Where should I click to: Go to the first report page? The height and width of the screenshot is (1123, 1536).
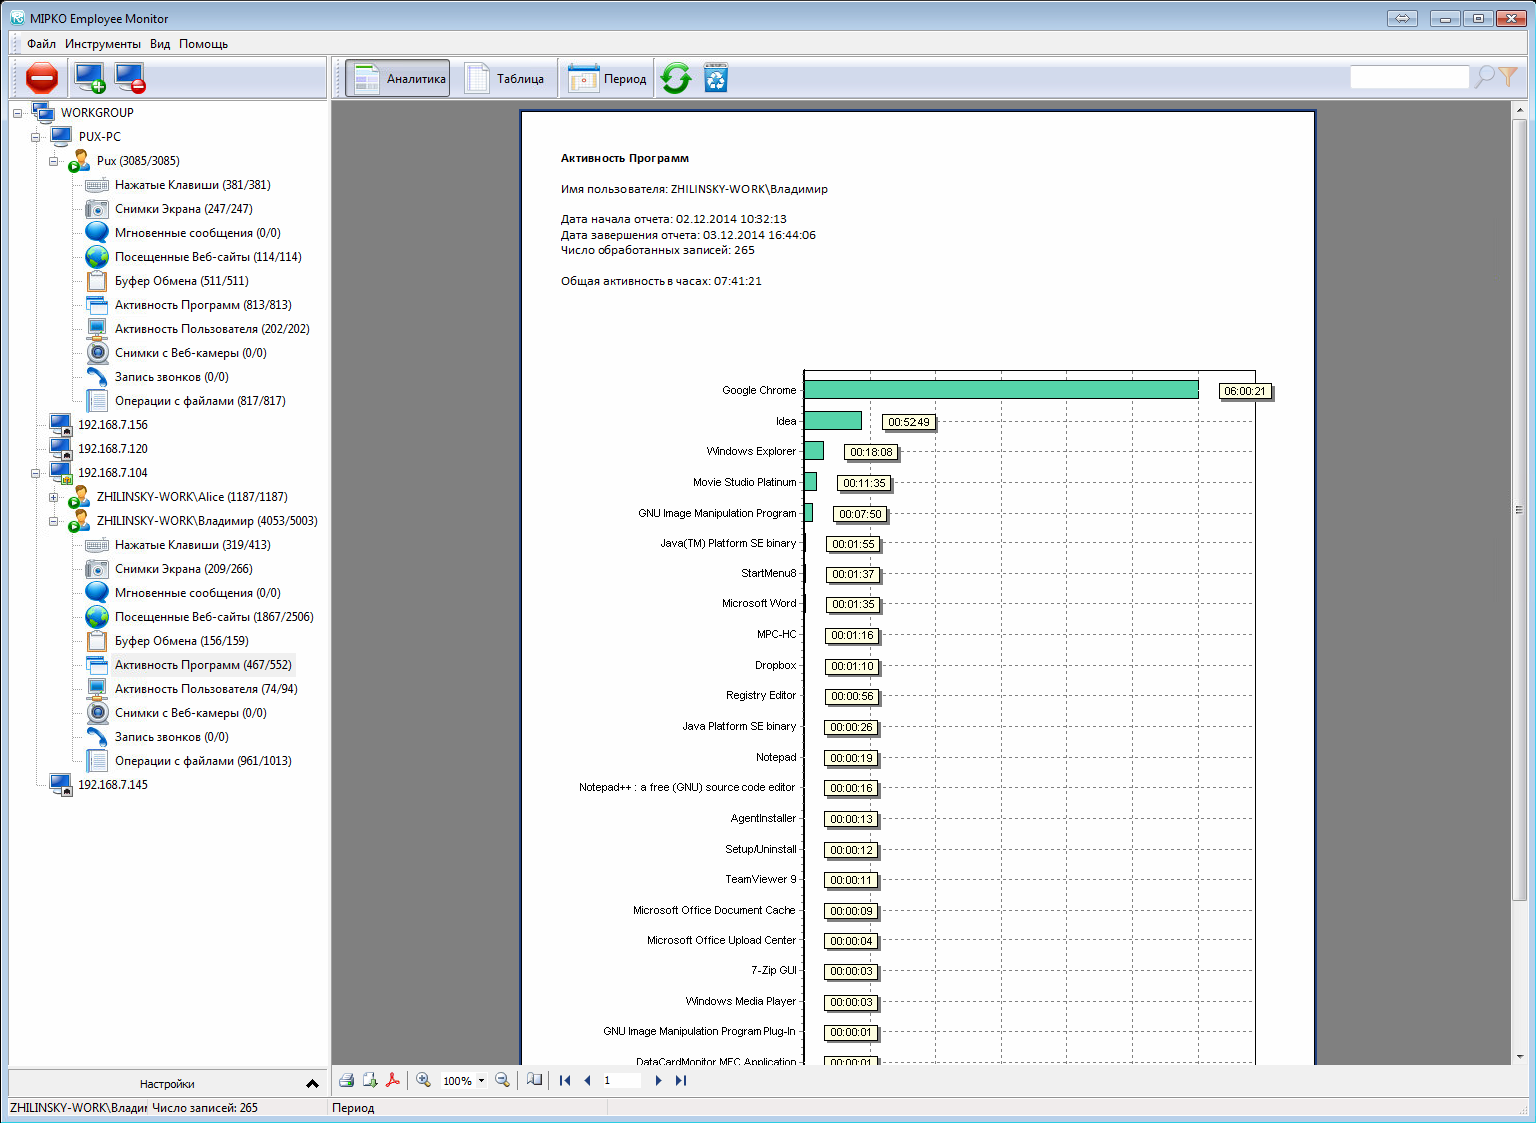click(565, 1080)
